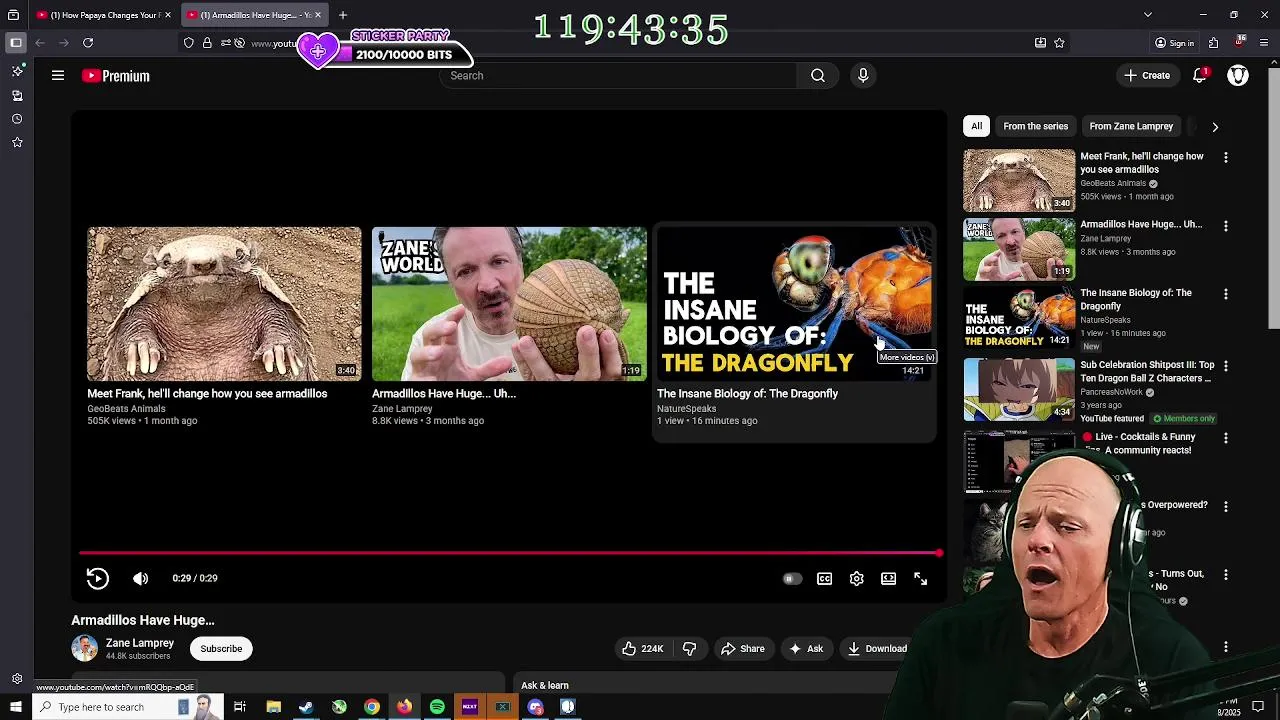Enter fullscreen on the video player

tap(920, 579)
